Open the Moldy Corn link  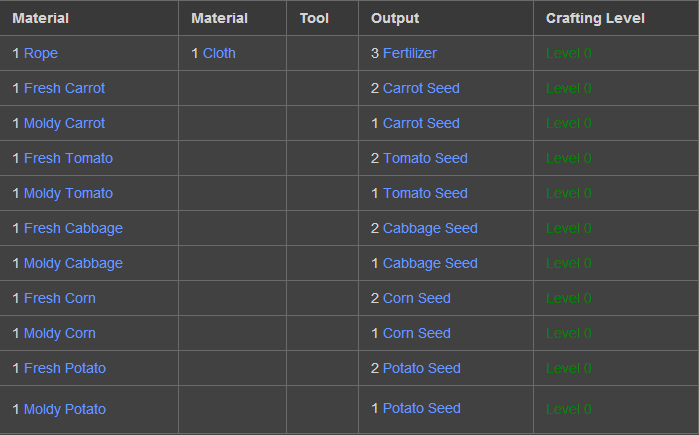click(x=60, y=333)
